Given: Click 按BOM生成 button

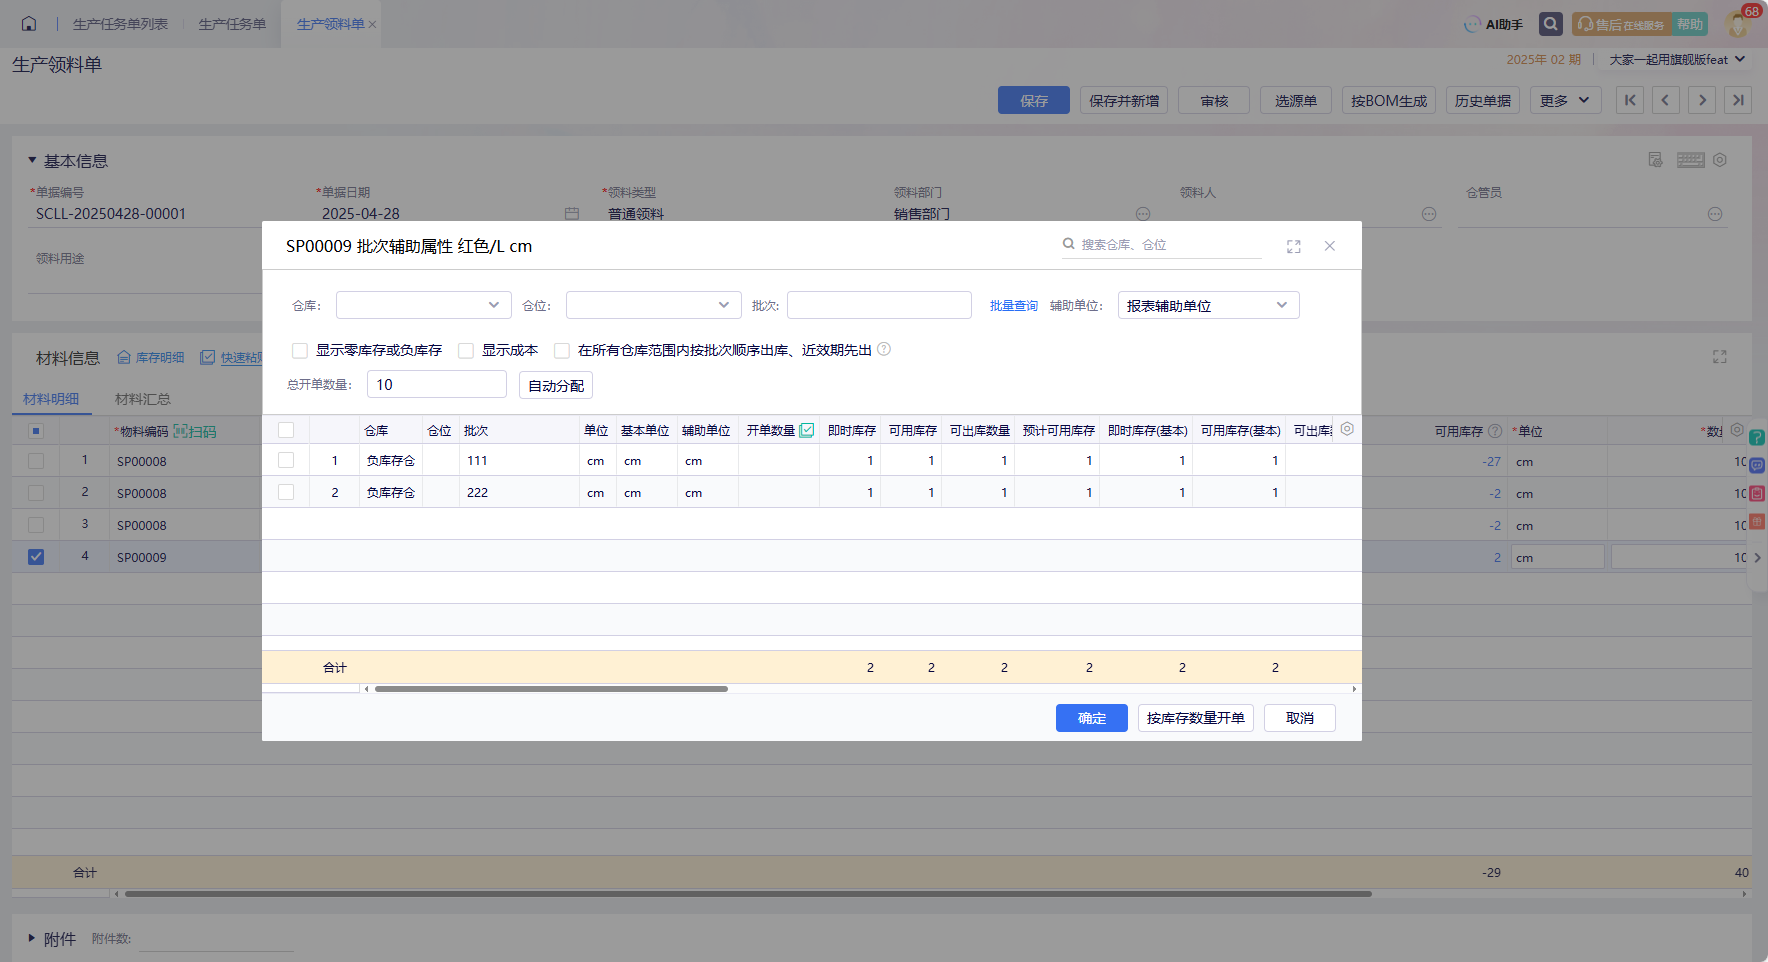Looking at the screenshot, I should pos(1389,100).
